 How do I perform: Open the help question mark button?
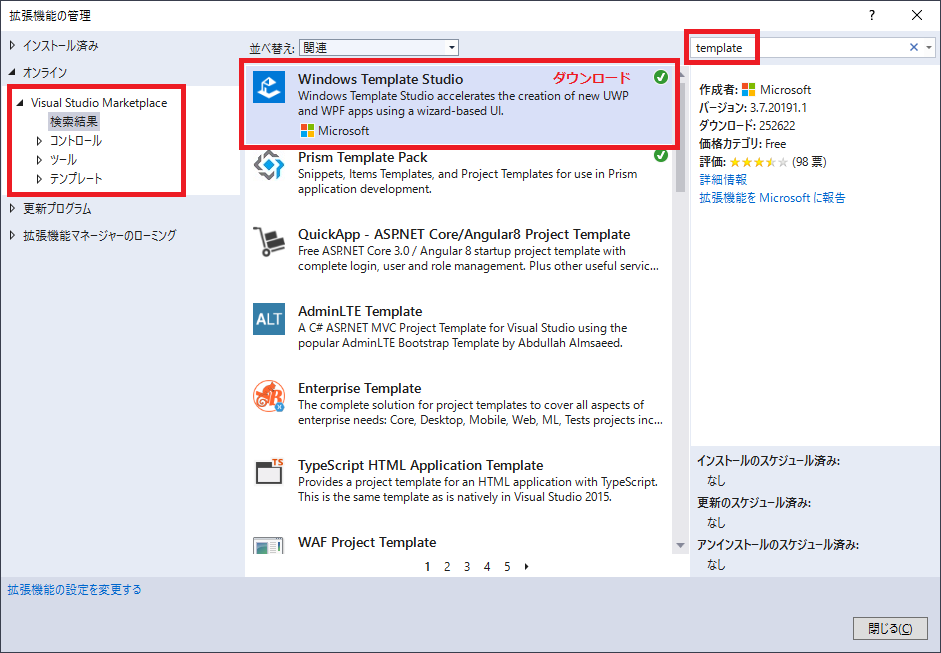872,16
